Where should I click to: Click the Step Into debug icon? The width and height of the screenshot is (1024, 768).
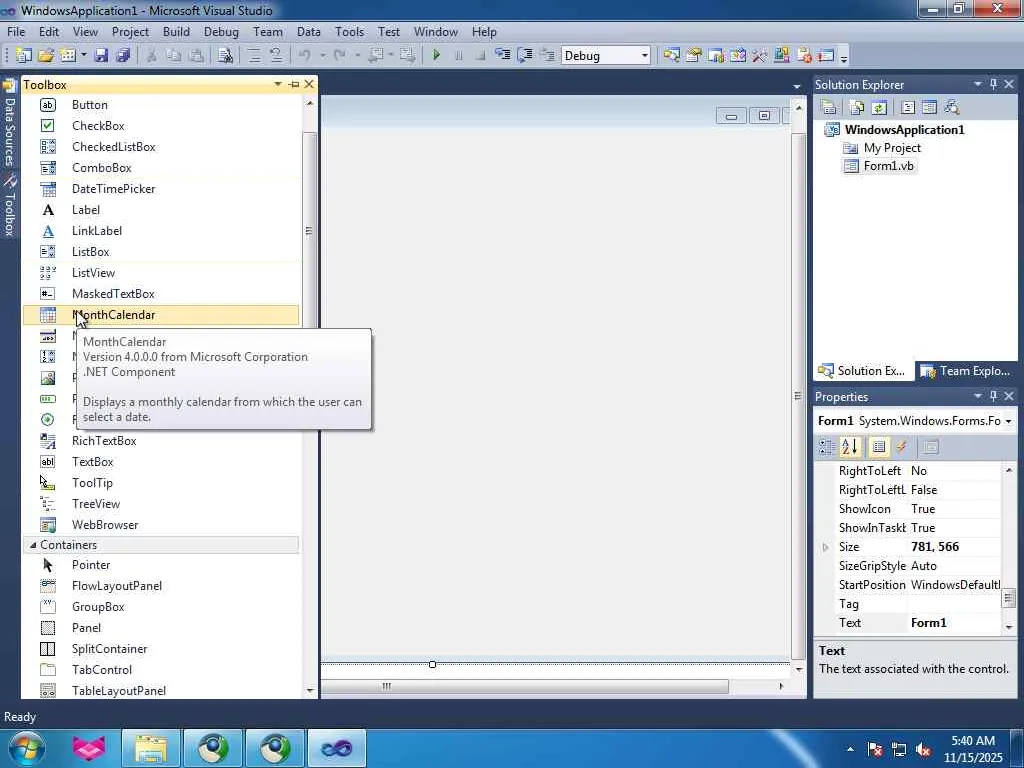[x=502, y=55]
